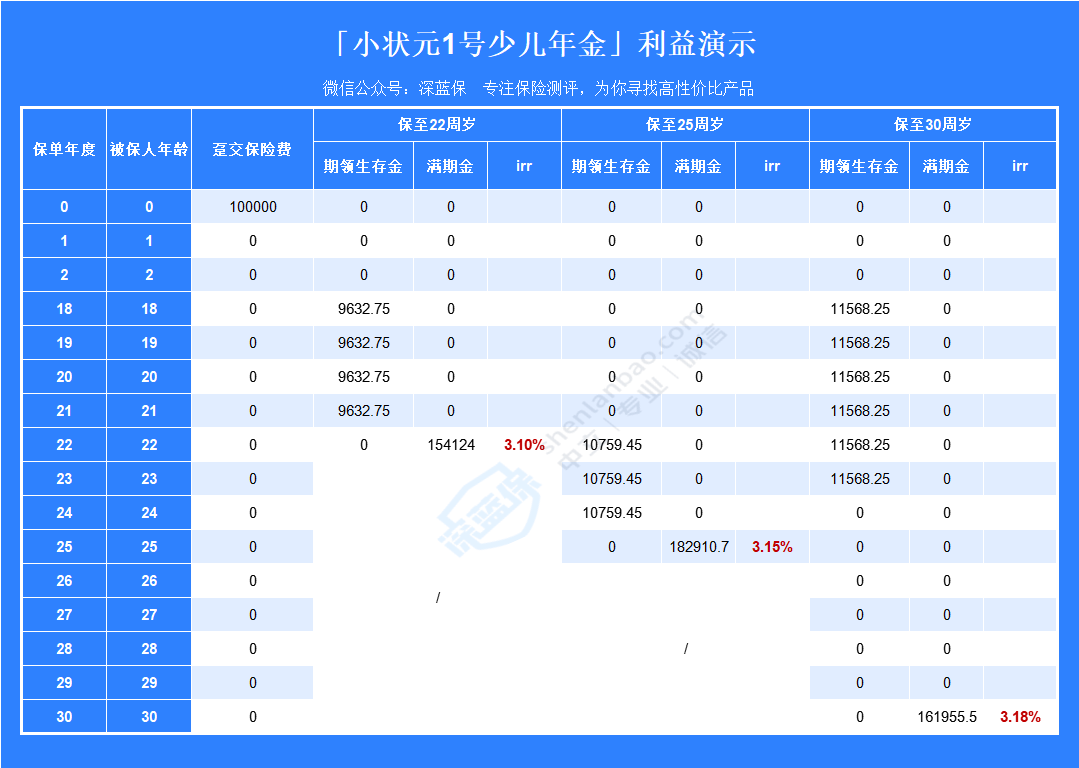Click the 被保人年龄 cell reading 2
This screenshot has width=1079, height=768.
tap(149, 275)
